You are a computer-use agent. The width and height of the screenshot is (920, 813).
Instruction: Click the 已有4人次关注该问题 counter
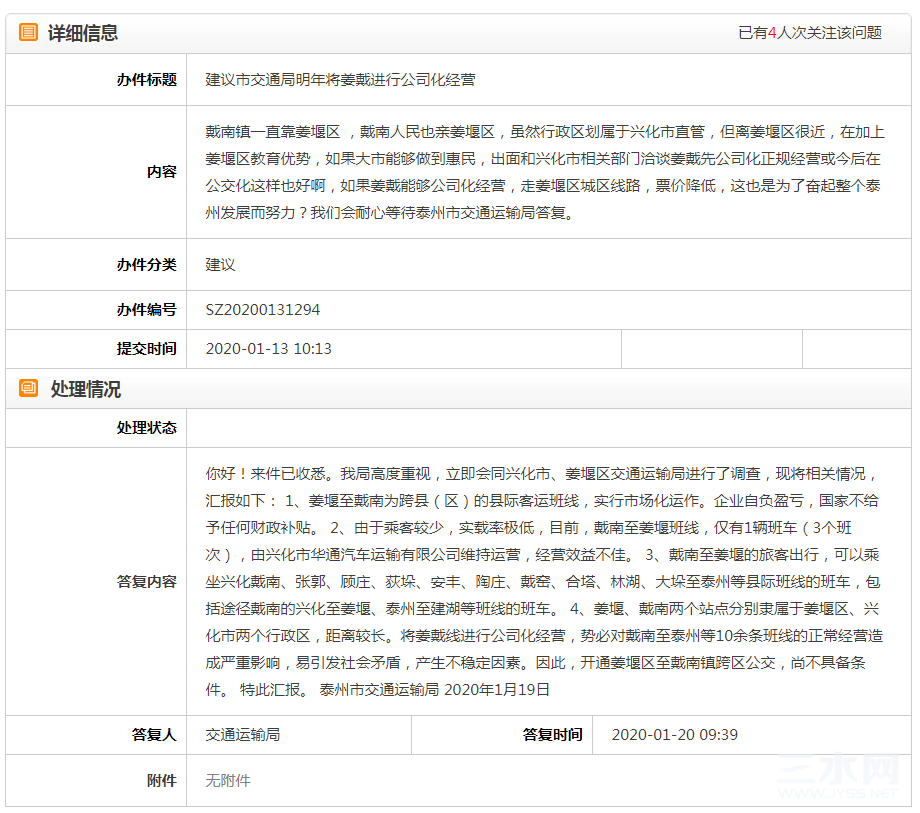[x=810, y=33]
